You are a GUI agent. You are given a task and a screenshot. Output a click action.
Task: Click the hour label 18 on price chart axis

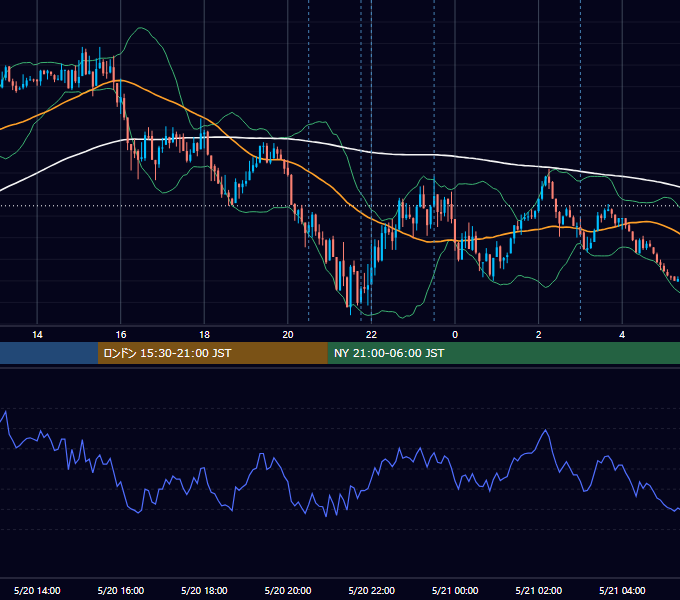(204, 334)
